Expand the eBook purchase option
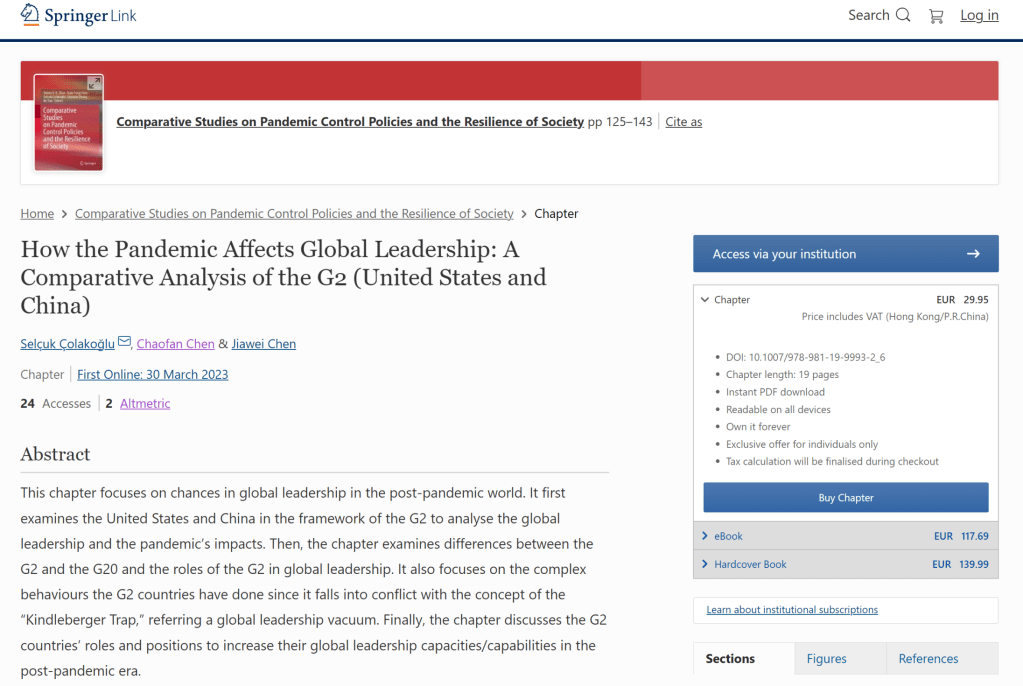The width and height of the screenshot is (1023, 686). (705, 536)
